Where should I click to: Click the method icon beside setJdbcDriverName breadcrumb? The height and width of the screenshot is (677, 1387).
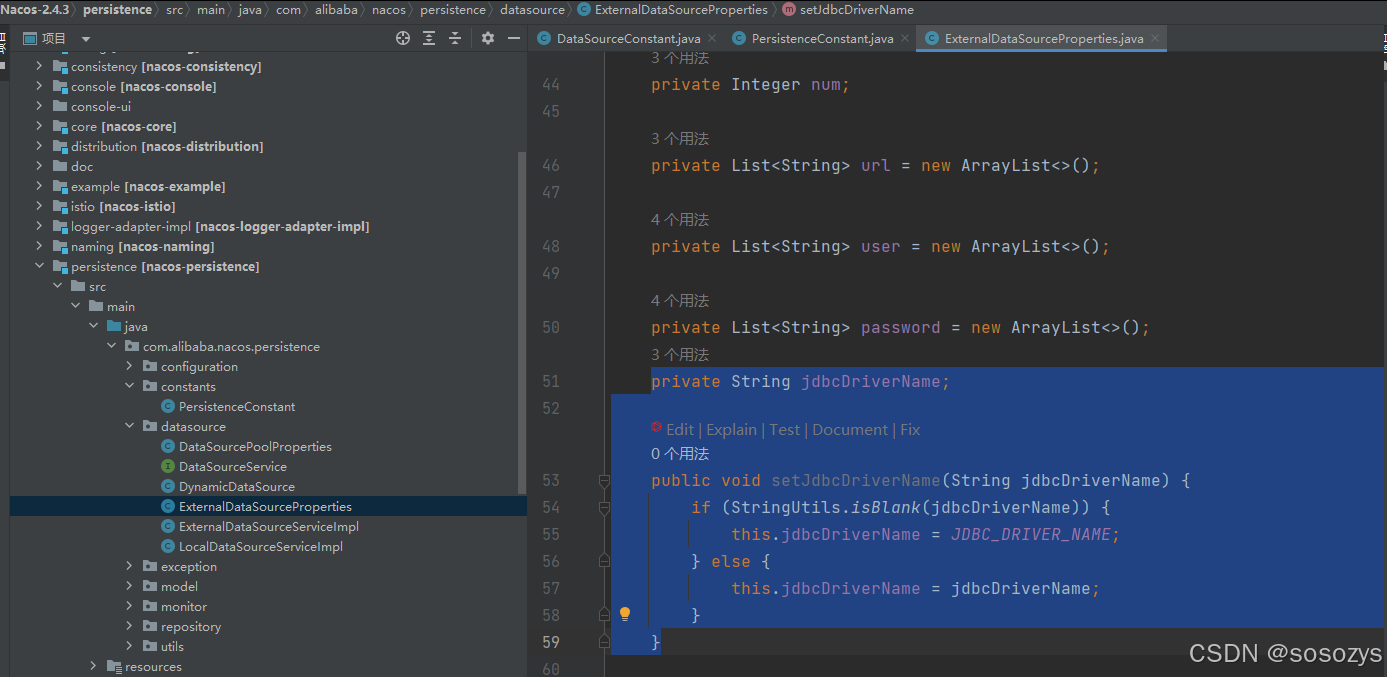click(x=789, y=9)
